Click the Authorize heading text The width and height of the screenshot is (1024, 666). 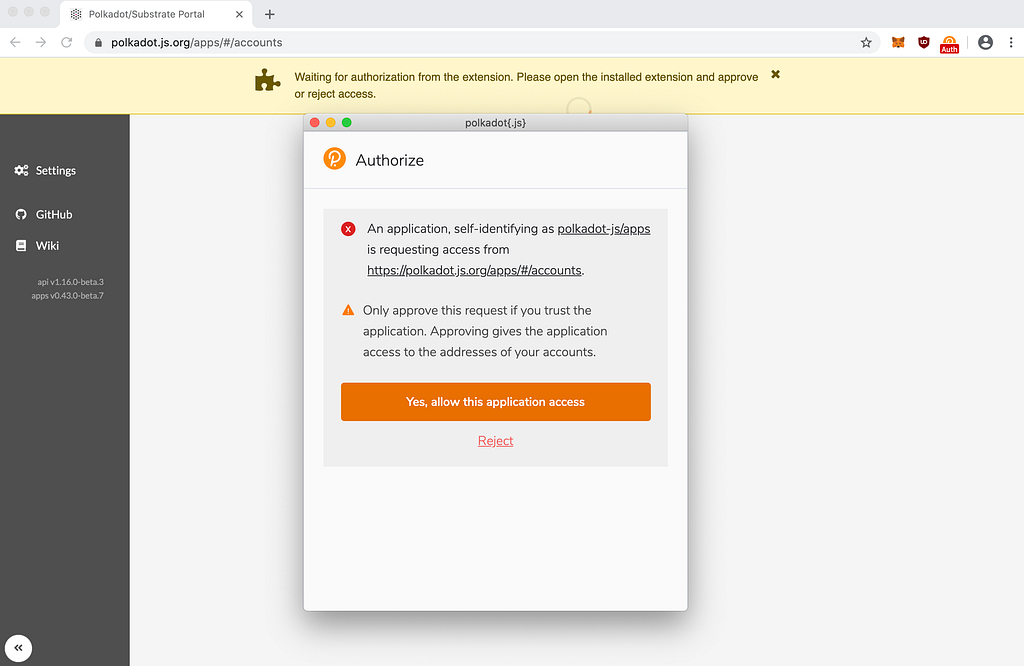(389, 160)
